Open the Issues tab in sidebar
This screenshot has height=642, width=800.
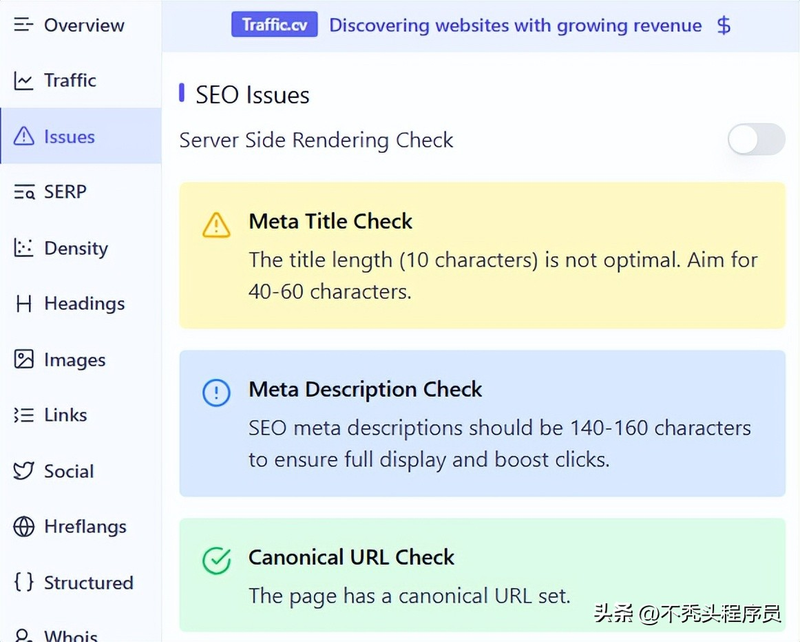(69, 137)
